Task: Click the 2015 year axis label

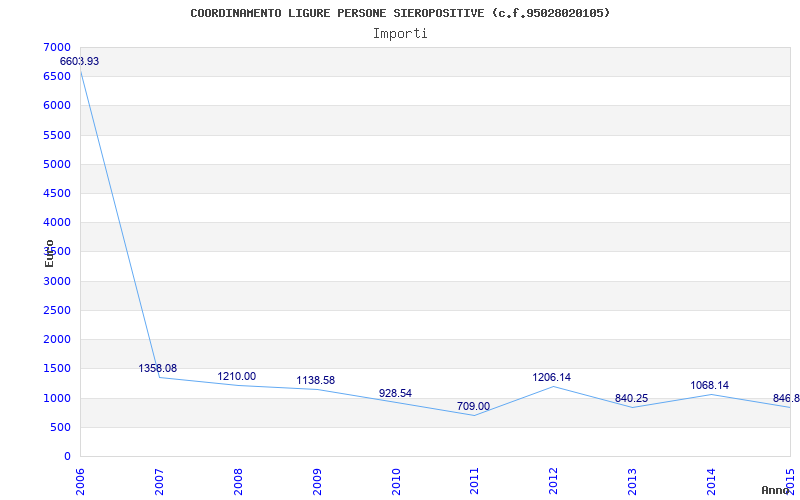Action: pyautogui.click(x=790, y=482)
